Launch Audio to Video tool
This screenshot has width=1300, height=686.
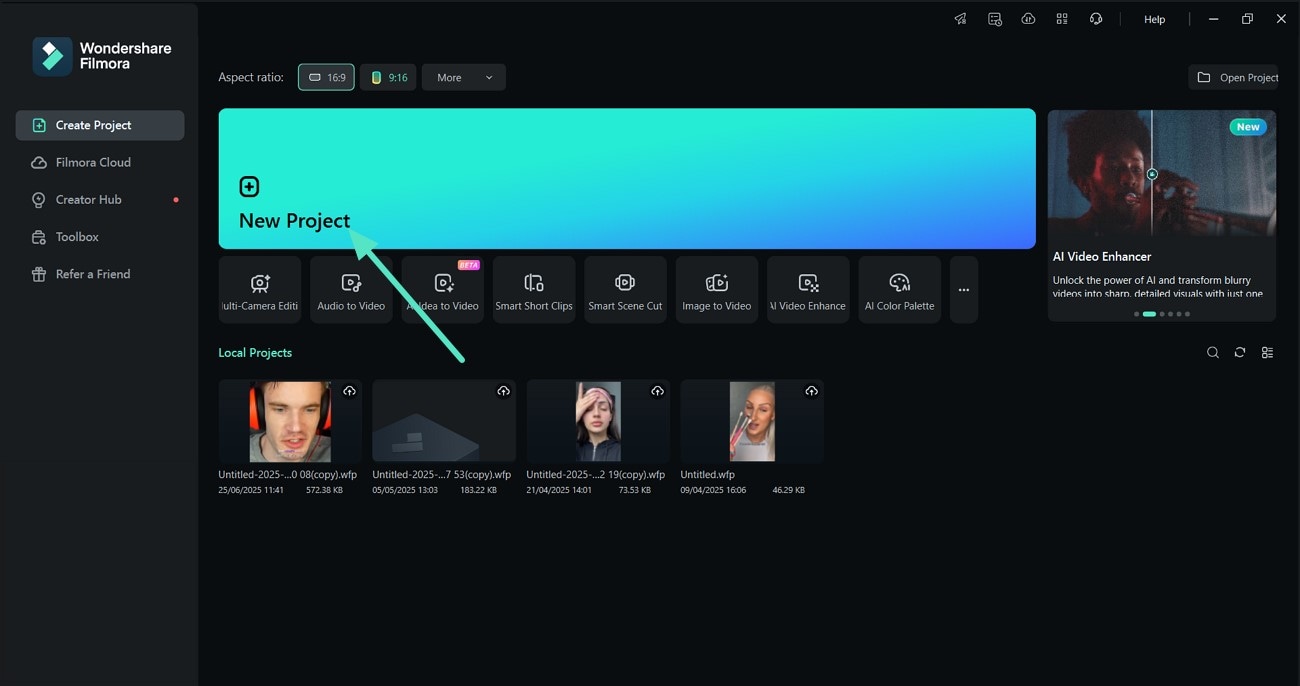coord(351,289)
